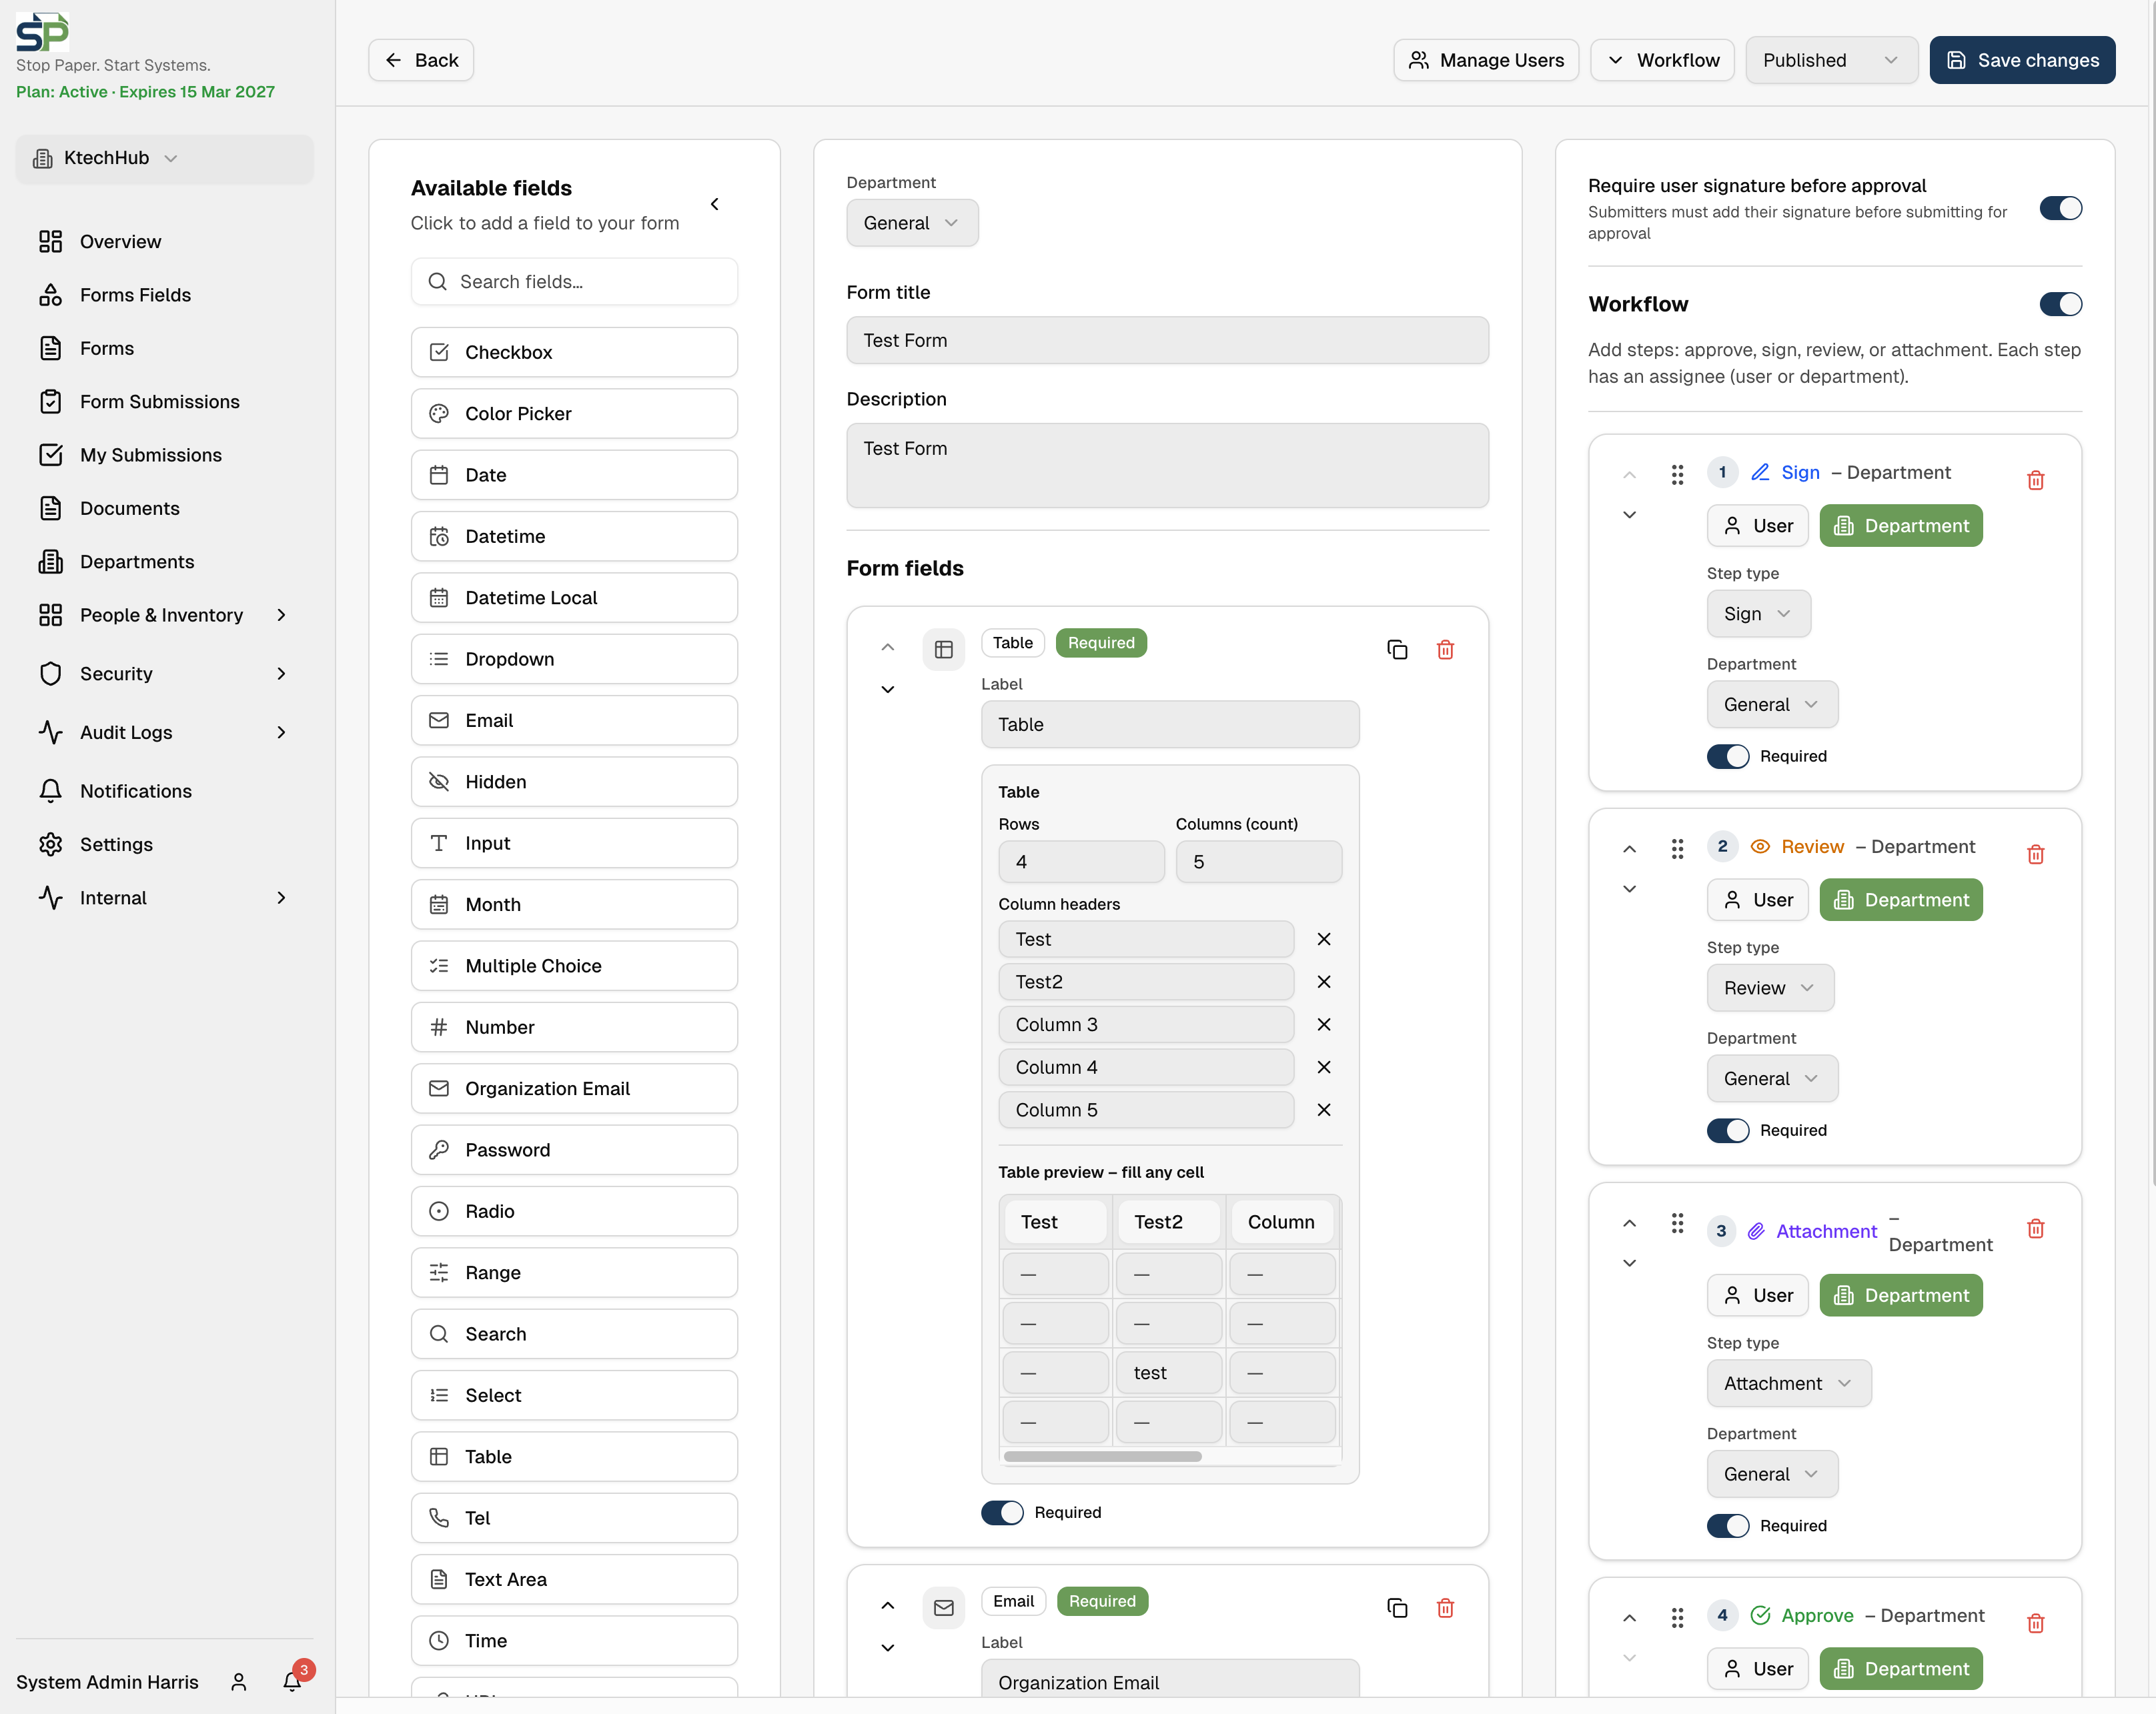Remove the "Test2" column header
The height and width of the screenshot is (1714, 2156).
coord(1324,981)
